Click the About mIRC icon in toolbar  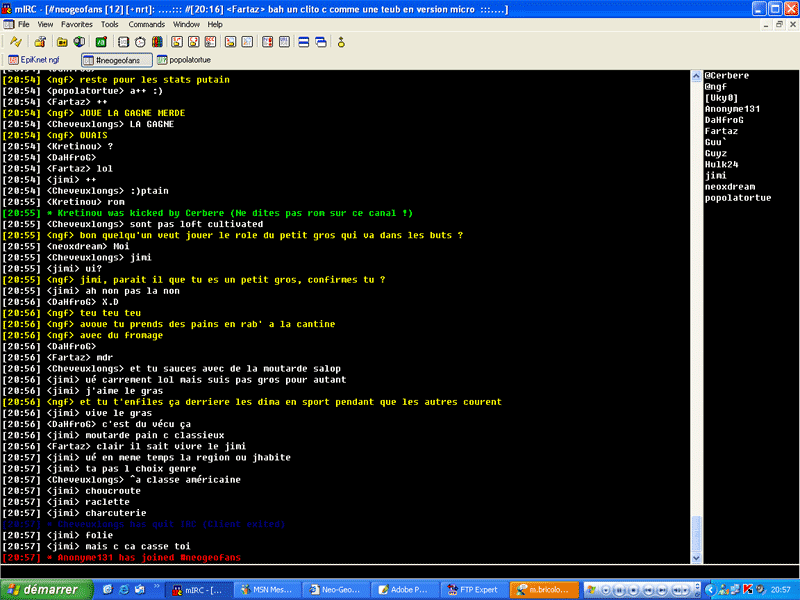tap(341, 42)
